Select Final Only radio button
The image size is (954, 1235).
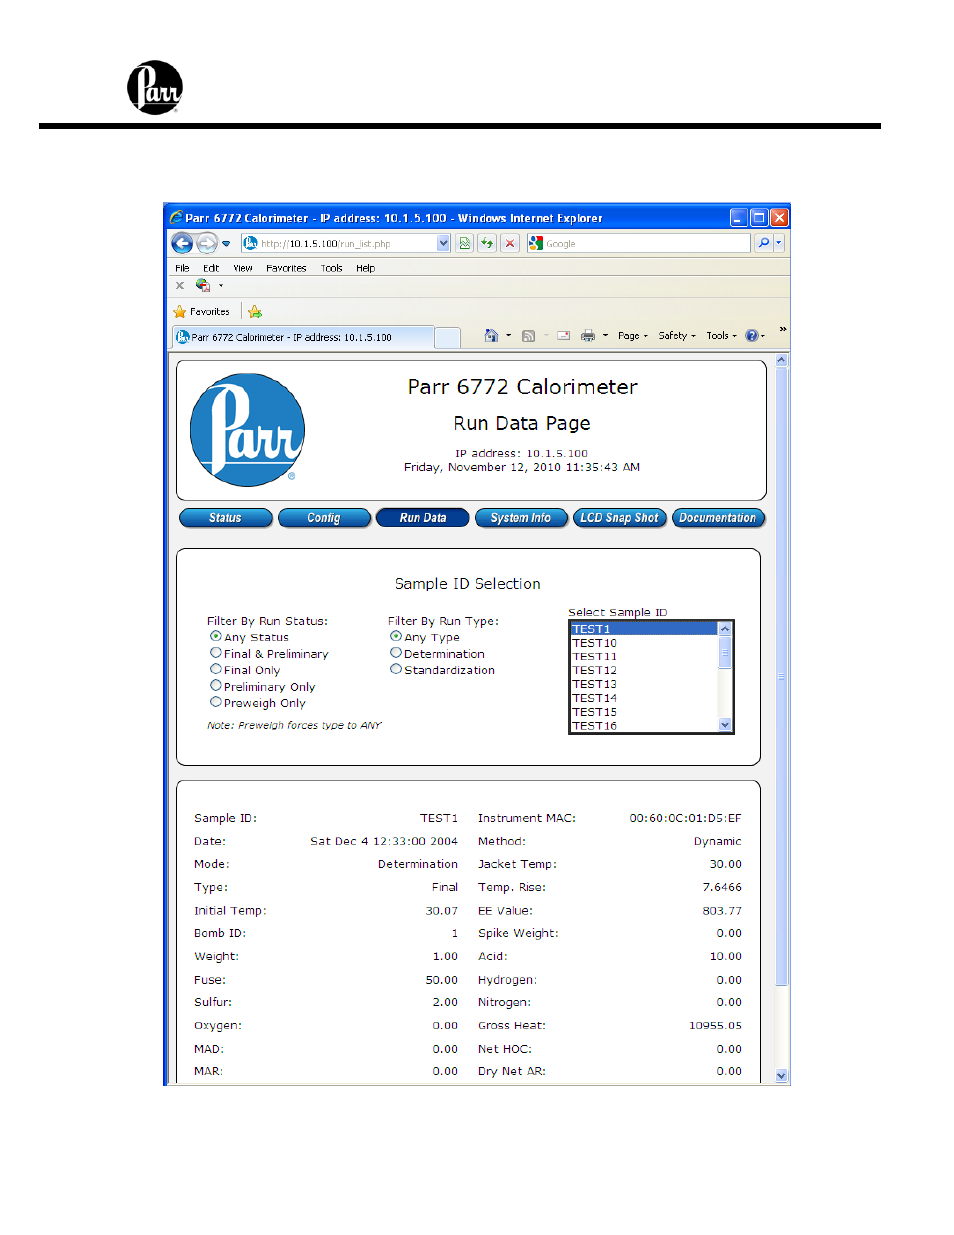[x=216, y=669]
